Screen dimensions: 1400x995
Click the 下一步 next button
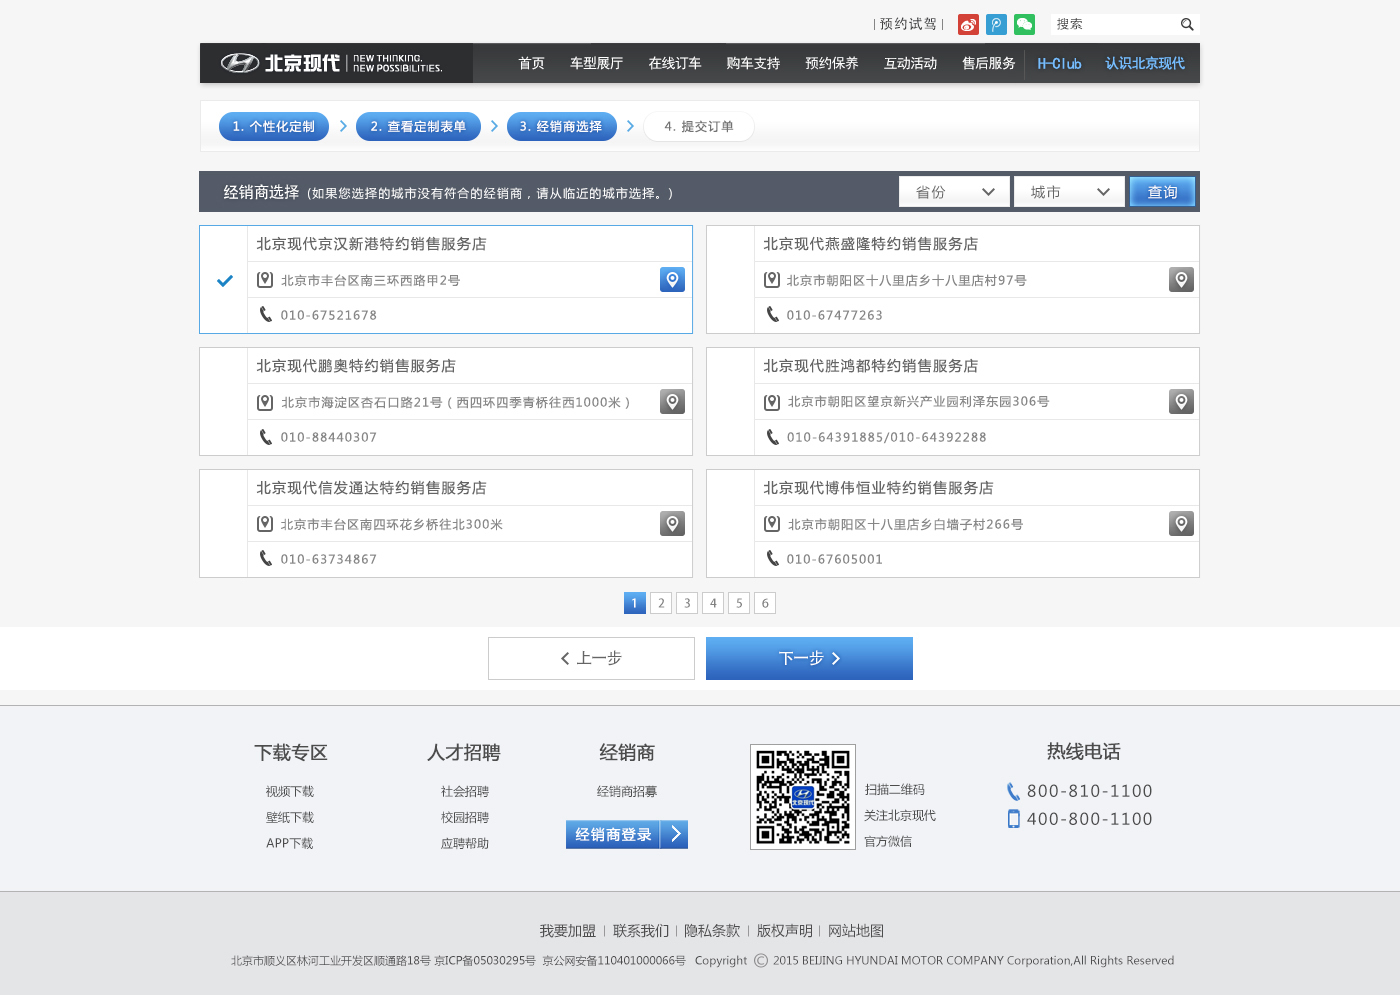(x=809, y=658)
